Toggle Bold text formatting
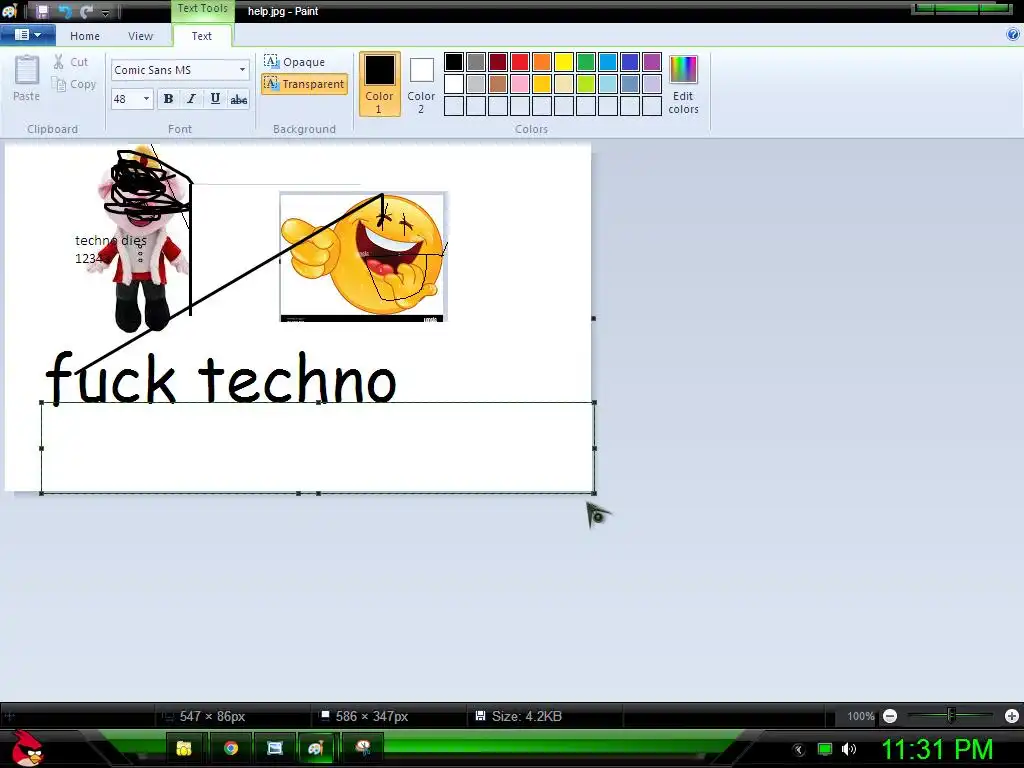 pyautogui.click(x=168, y=99)
